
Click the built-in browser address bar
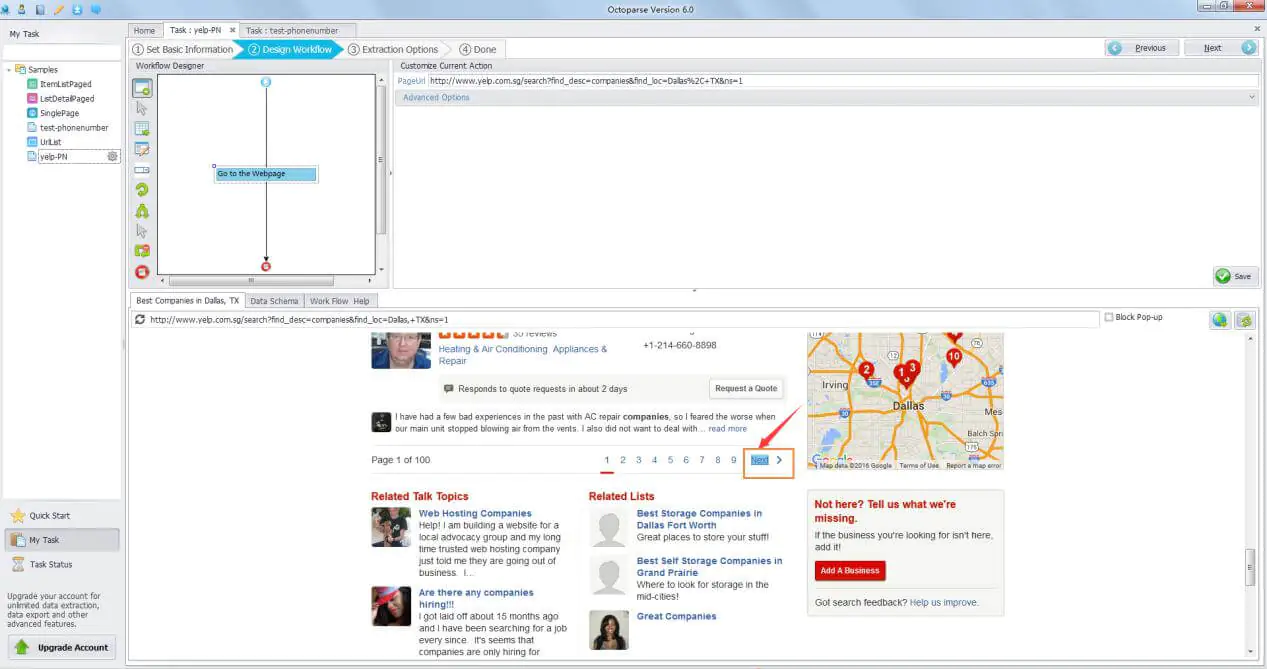[x=617, y=320]
